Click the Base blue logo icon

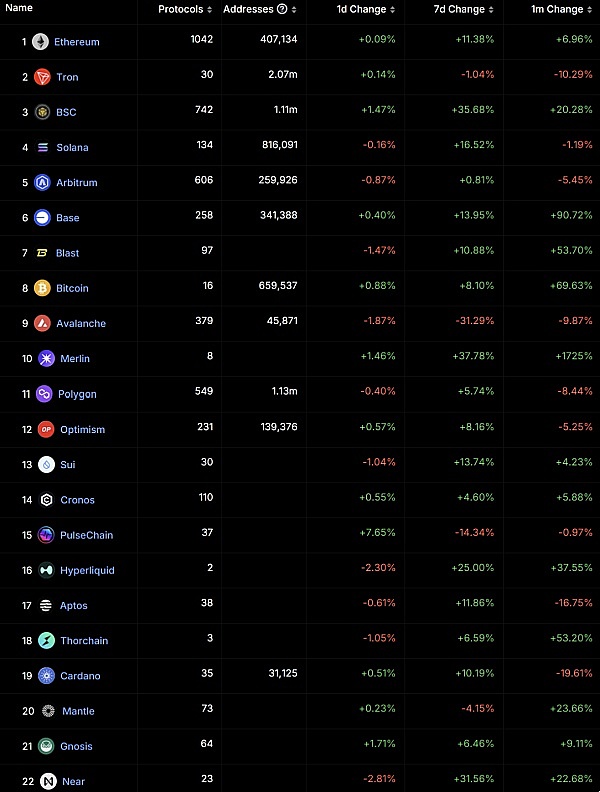coord(42,218)
